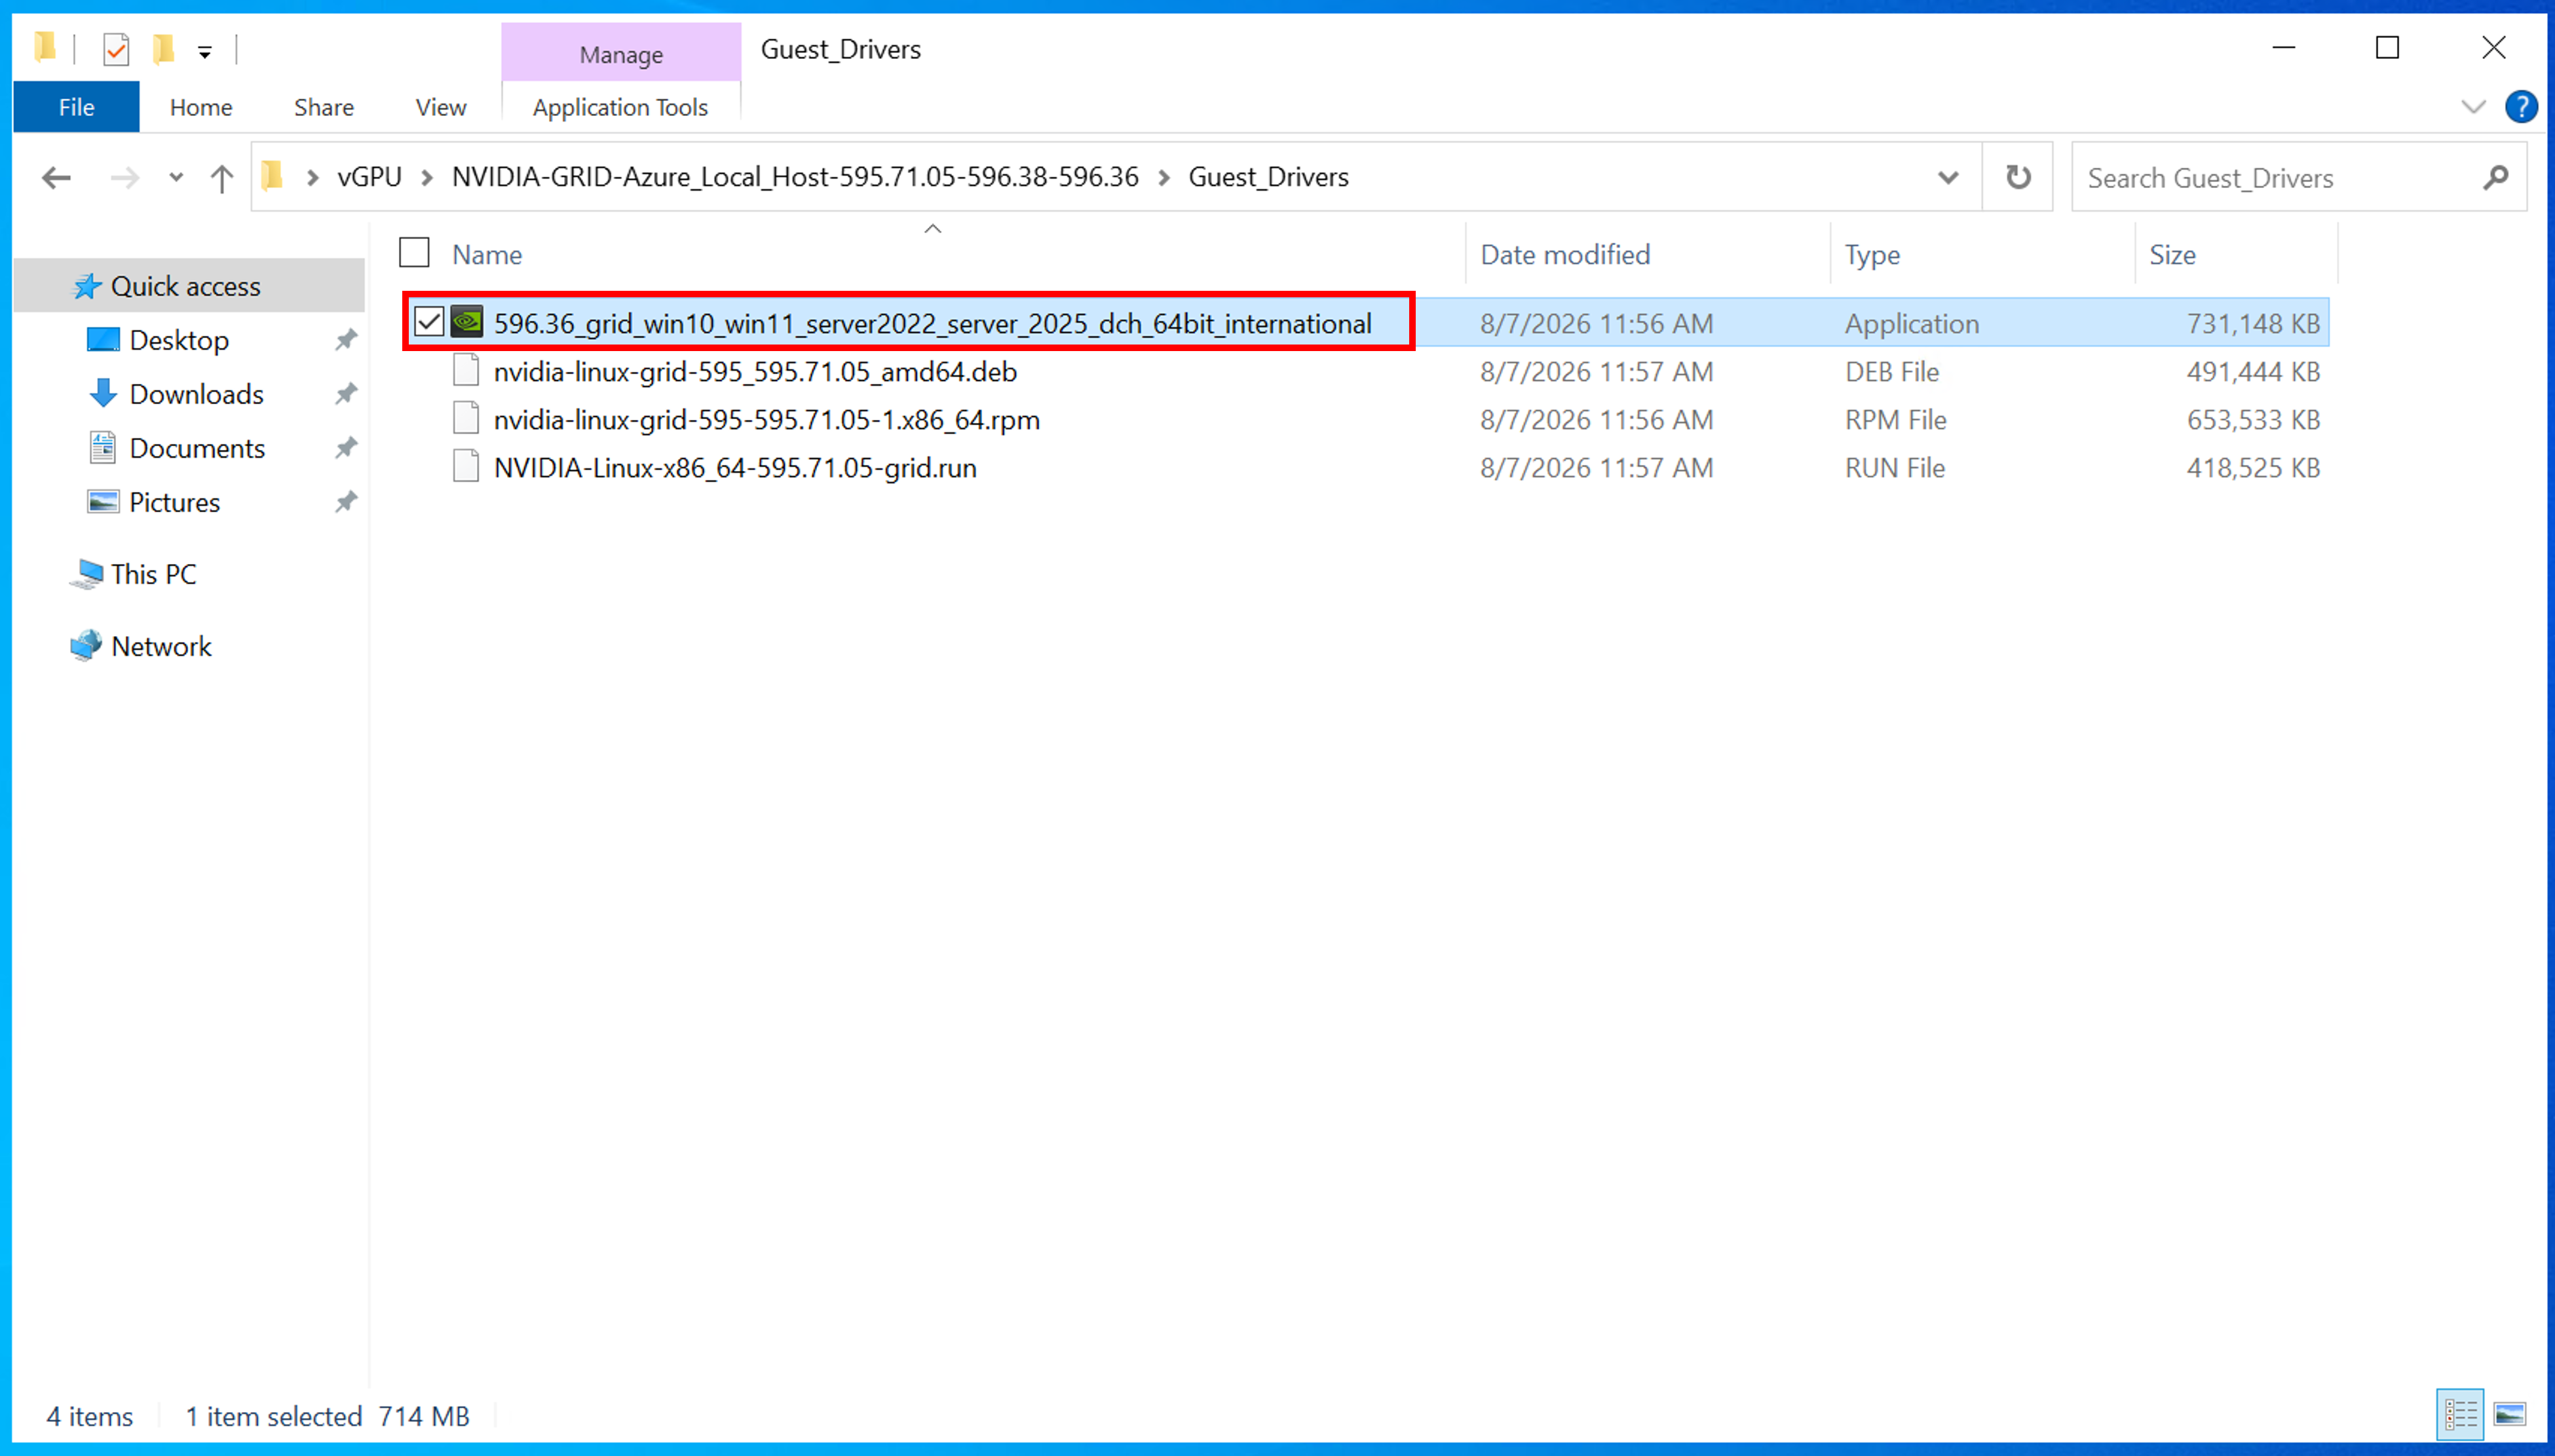Switch to Large icons view in status bar
The width and height of the screenshot is (2555, 1456).
(x=2510, y=1415)
